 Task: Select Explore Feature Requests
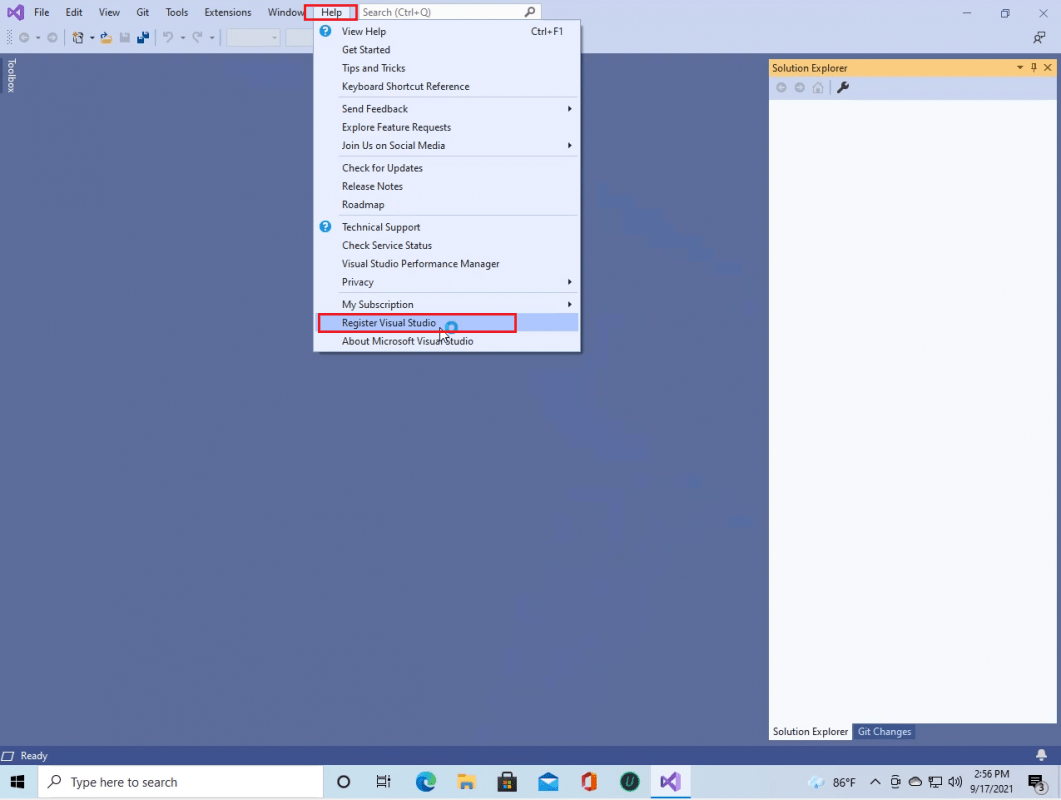[x=447, y=127]
